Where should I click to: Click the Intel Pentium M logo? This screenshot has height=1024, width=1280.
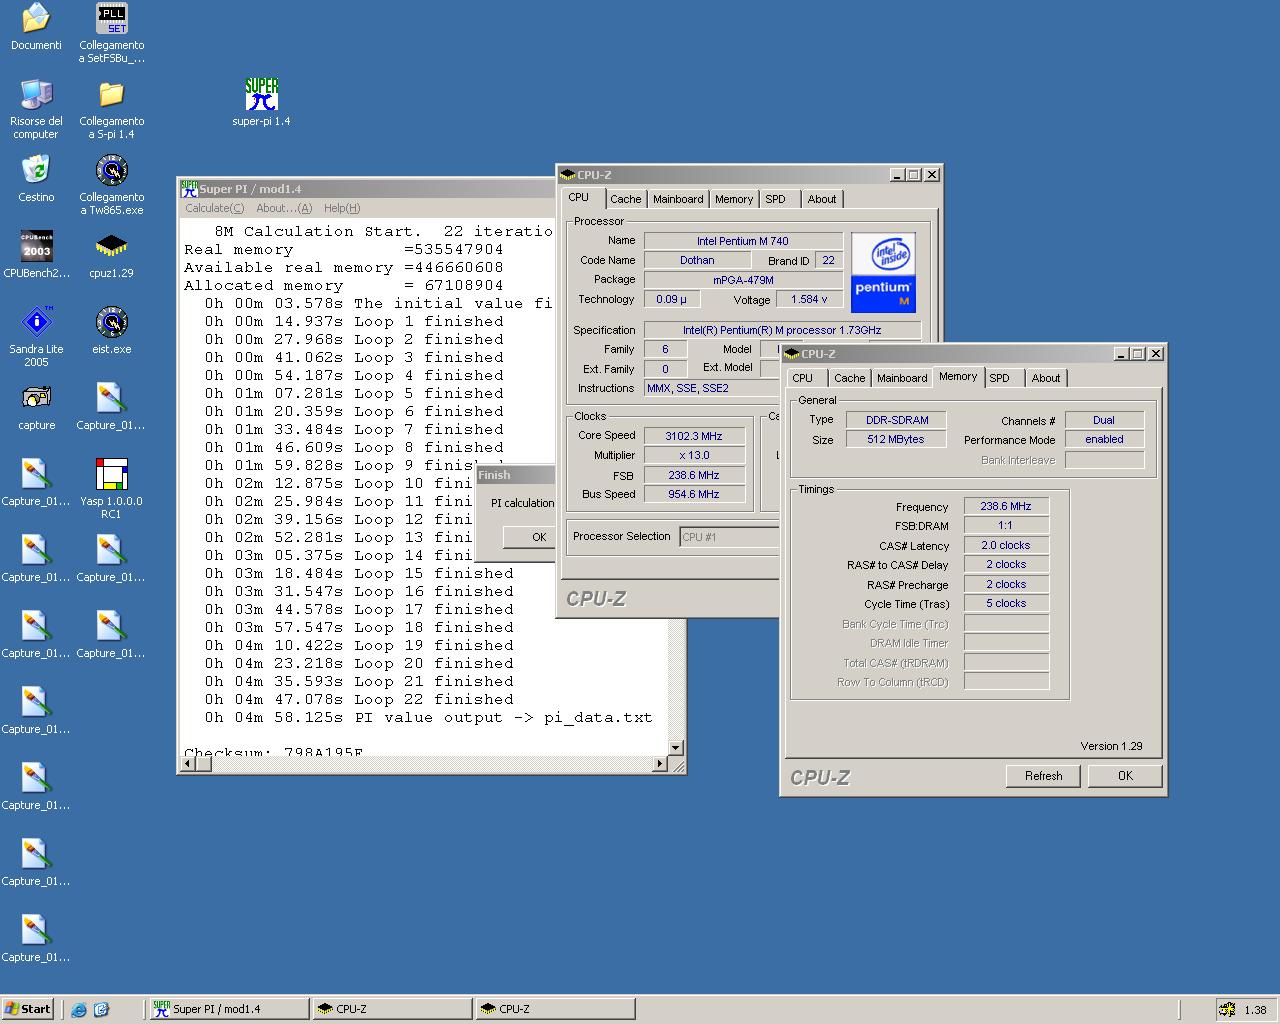point(883,273)
